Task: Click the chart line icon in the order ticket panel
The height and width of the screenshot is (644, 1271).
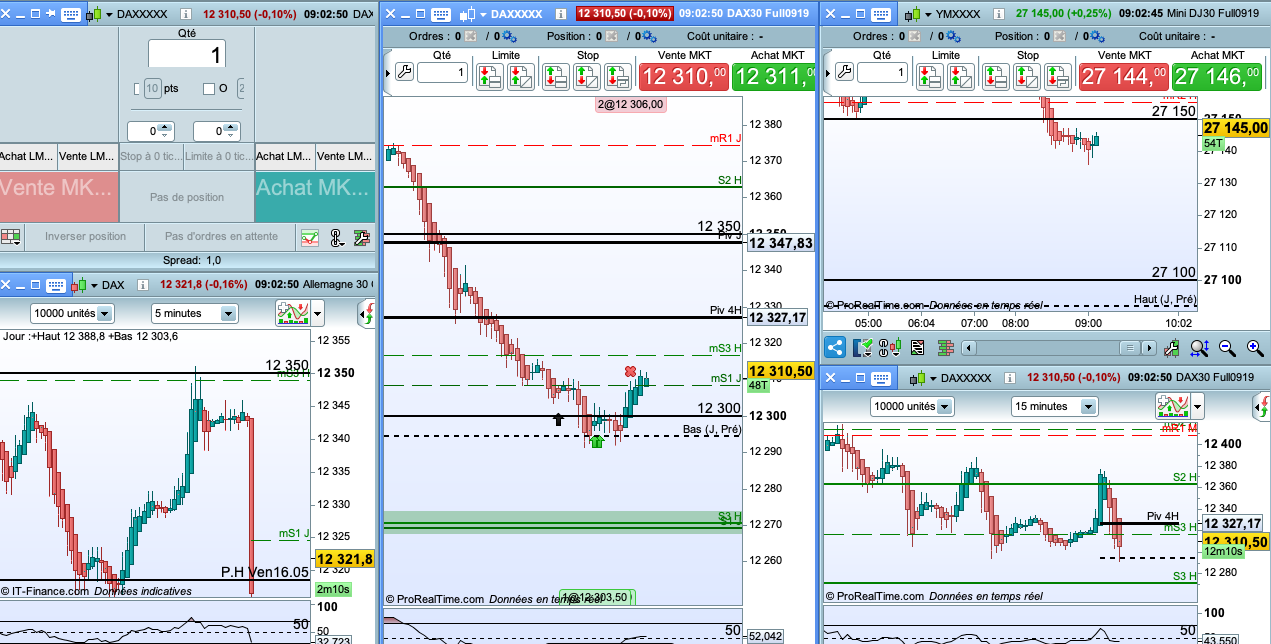Action: [310, 237]
